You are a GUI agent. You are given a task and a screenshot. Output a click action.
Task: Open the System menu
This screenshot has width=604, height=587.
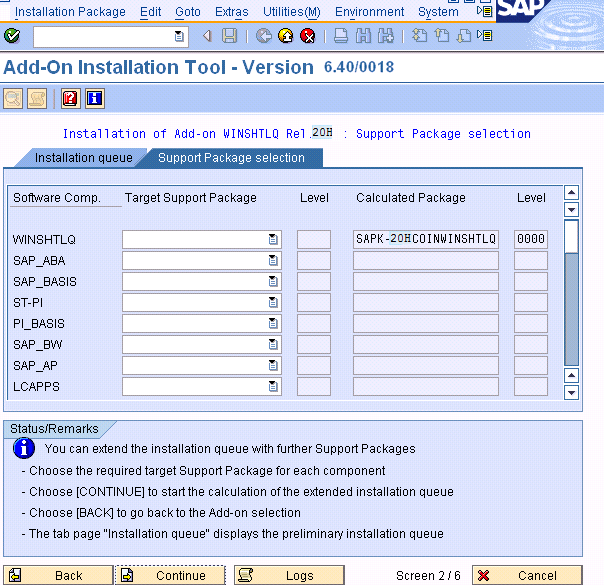pos(438,12)
